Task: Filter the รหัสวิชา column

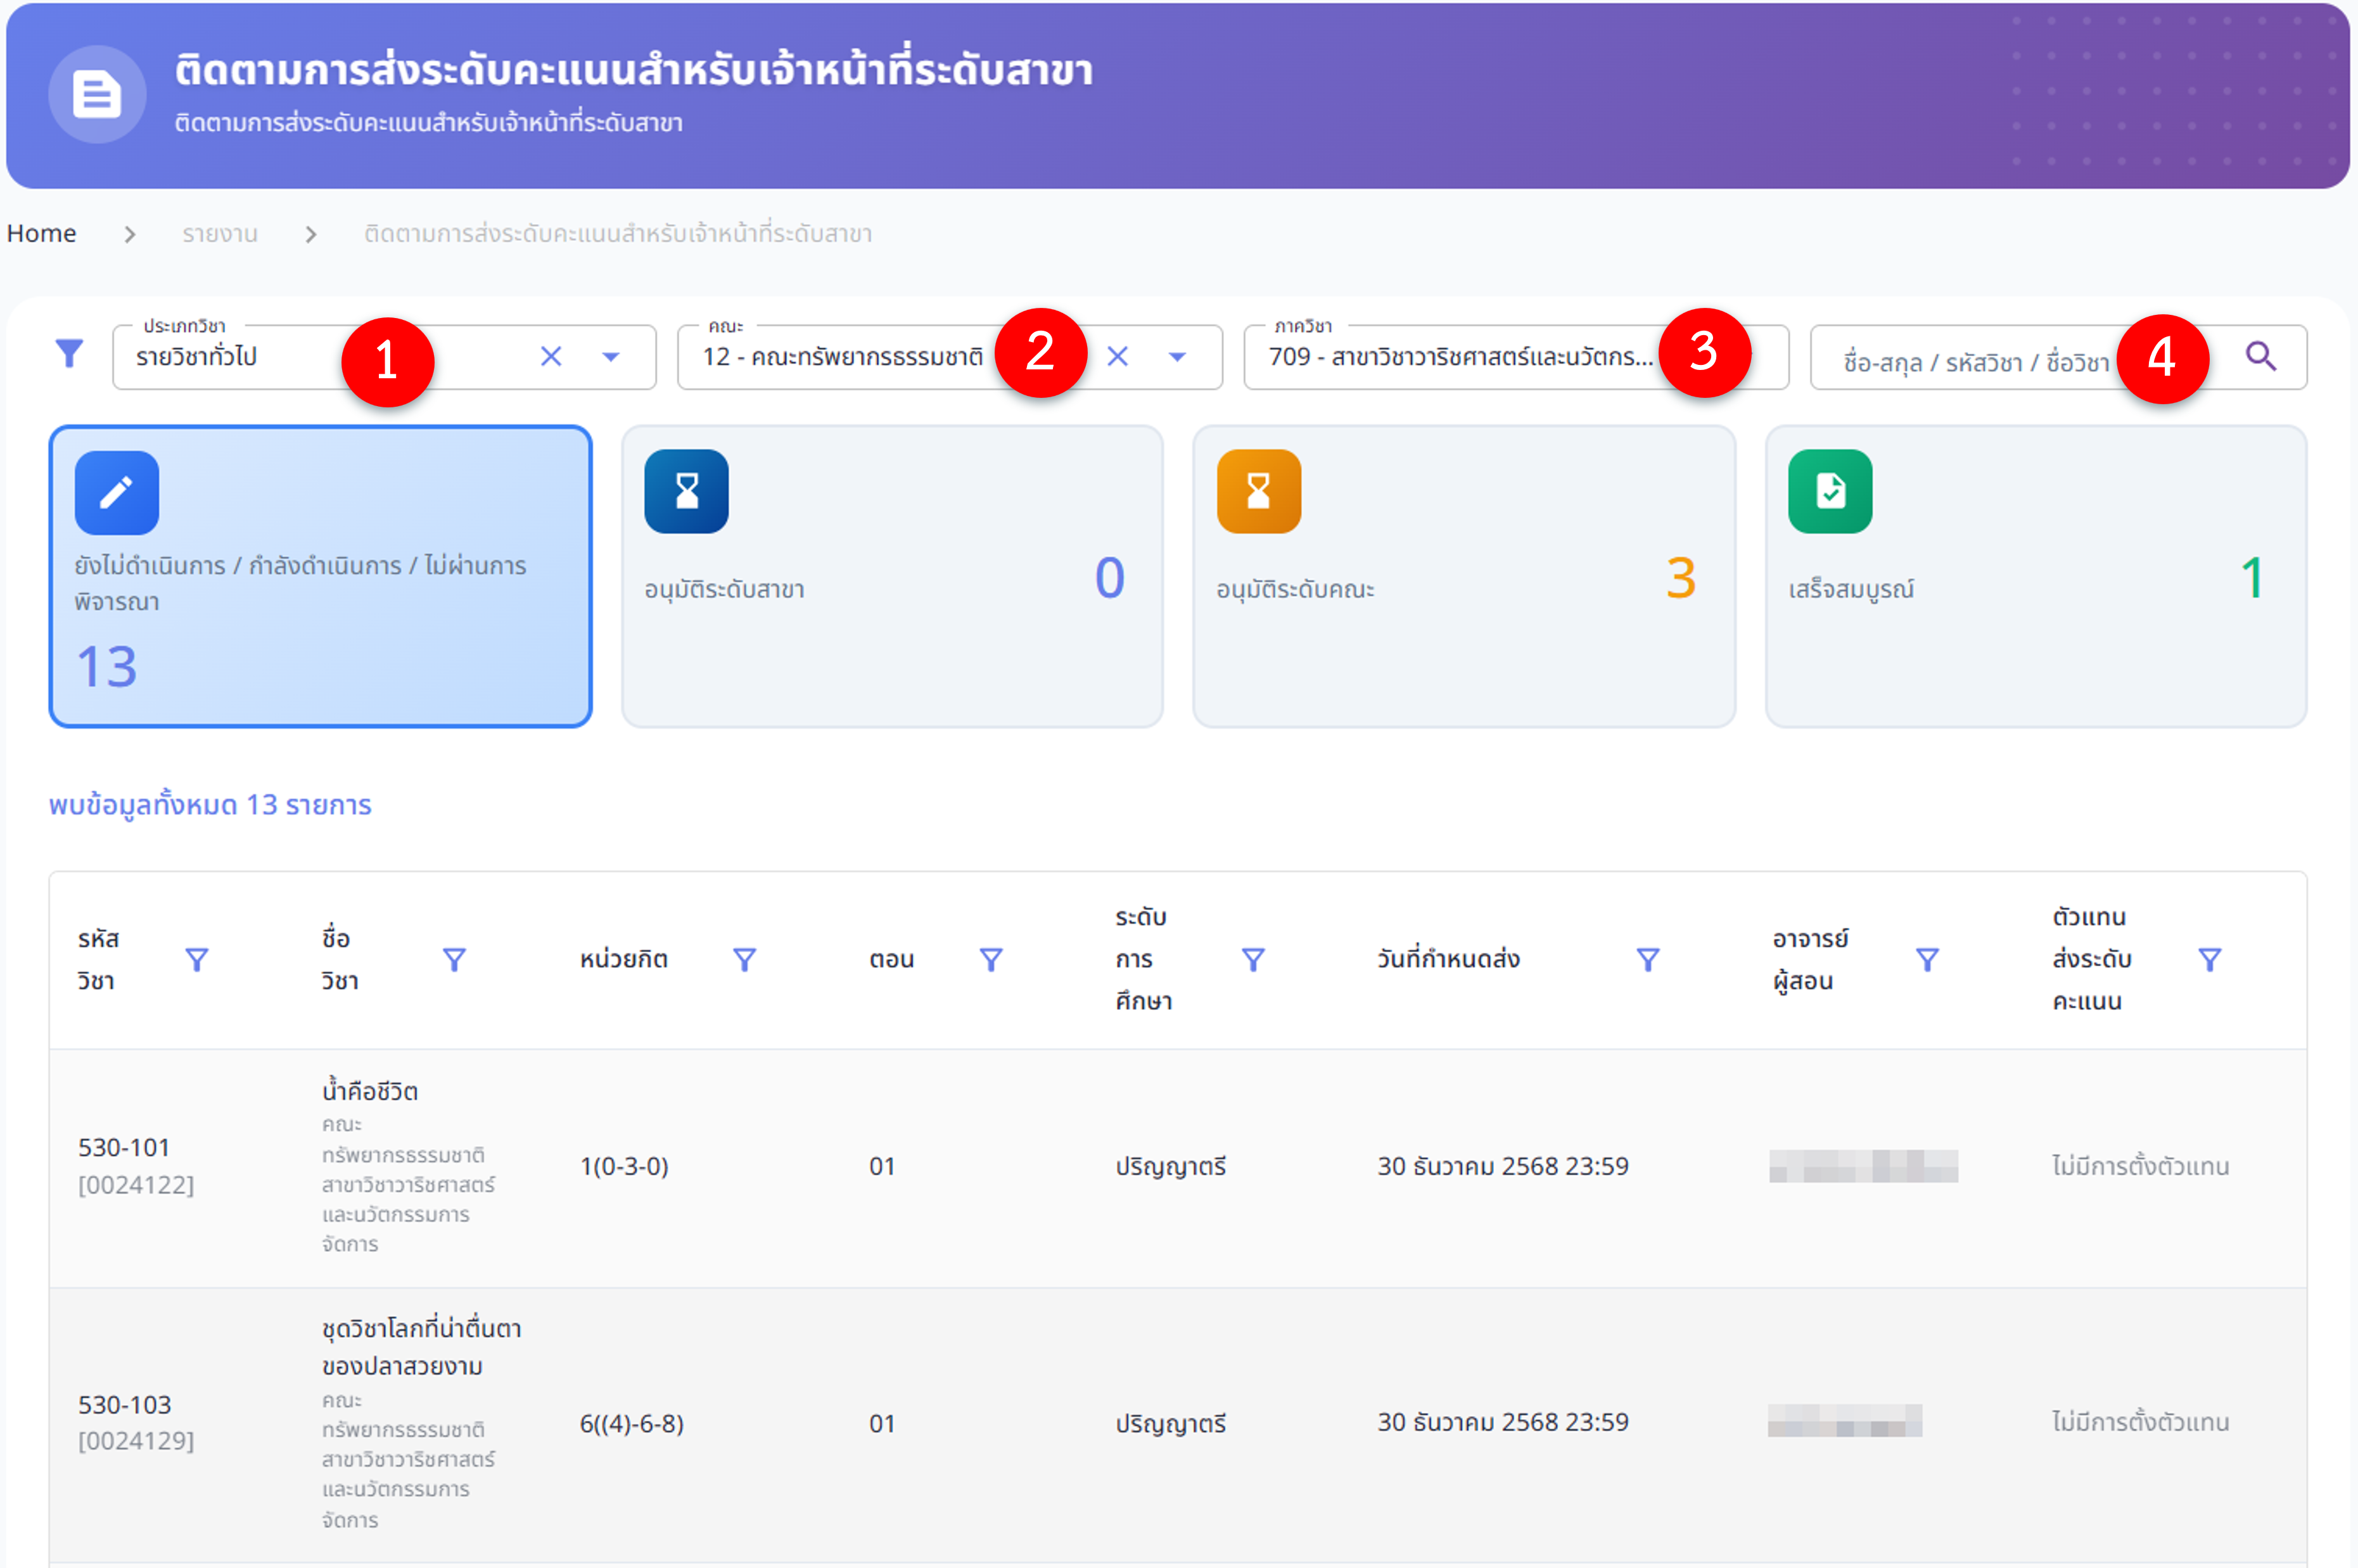Action: 197,960
